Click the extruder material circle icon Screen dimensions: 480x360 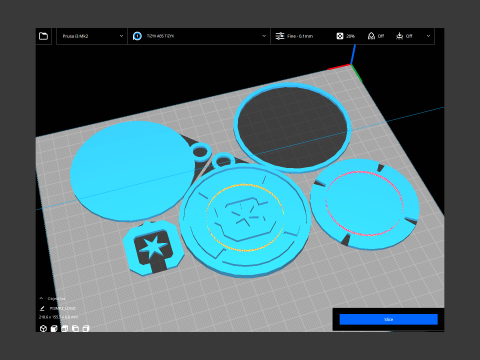137,36
